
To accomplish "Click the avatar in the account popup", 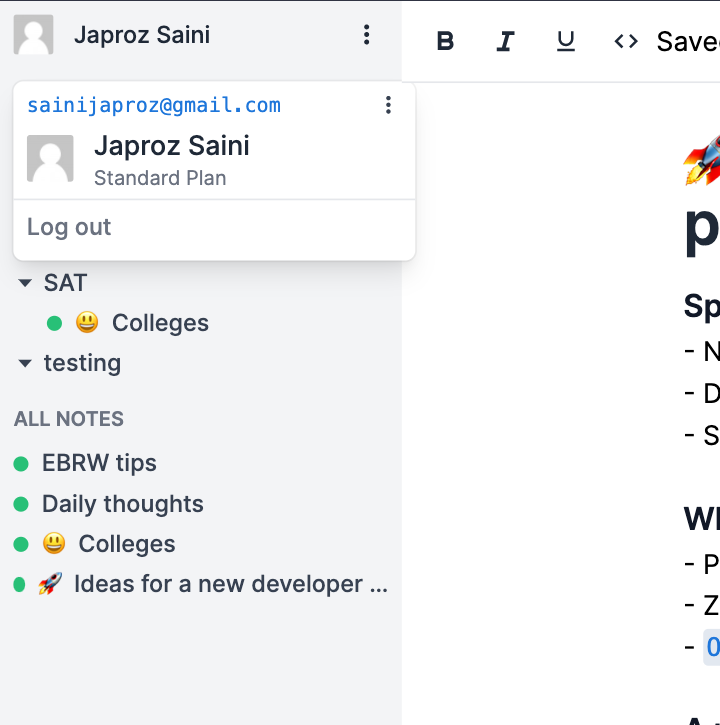I will tap(50, 159).
